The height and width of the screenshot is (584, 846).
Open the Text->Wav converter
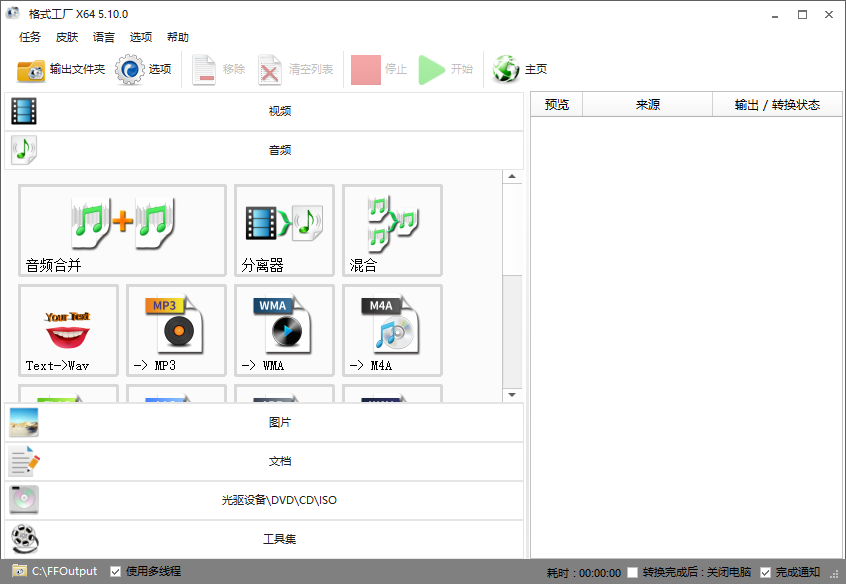point(69,330)
